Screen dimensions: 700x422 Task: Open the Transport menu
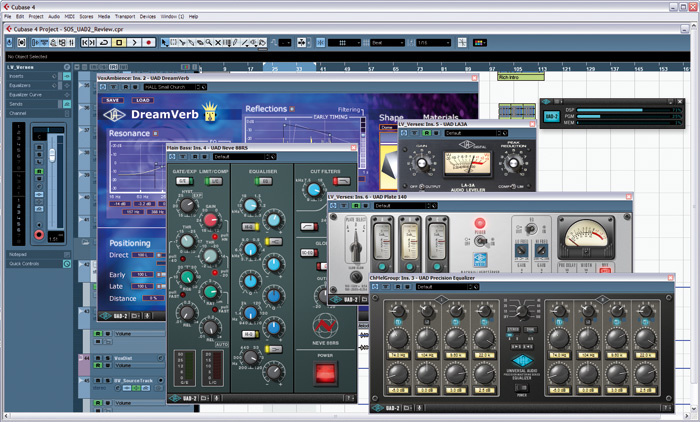point(125,17)
